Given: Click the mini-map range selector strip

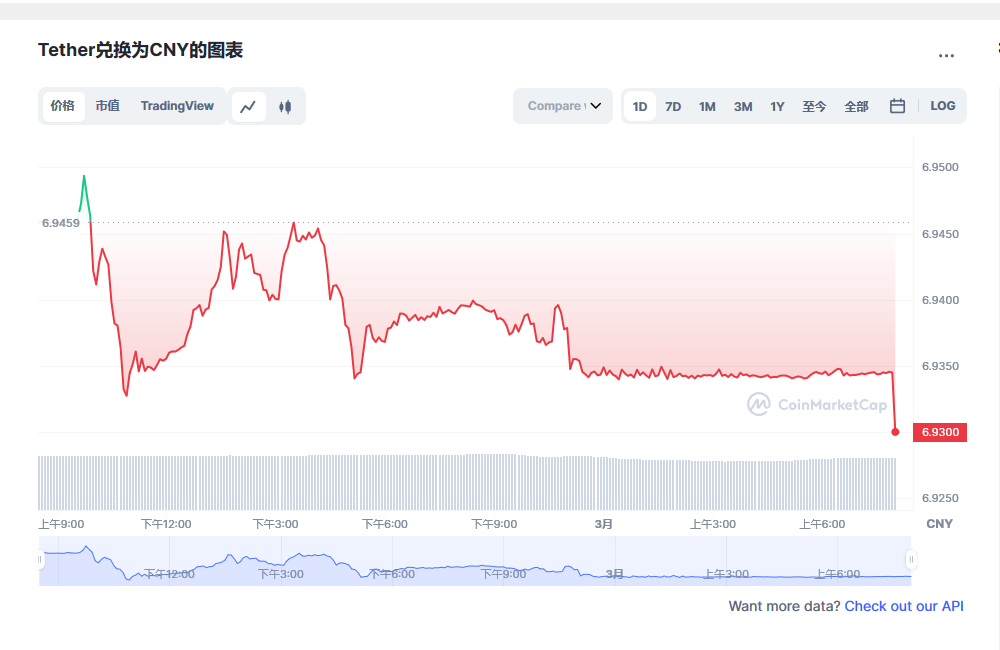Looking at the screenshot, I should pyautogui.click(x=475, y=560).
